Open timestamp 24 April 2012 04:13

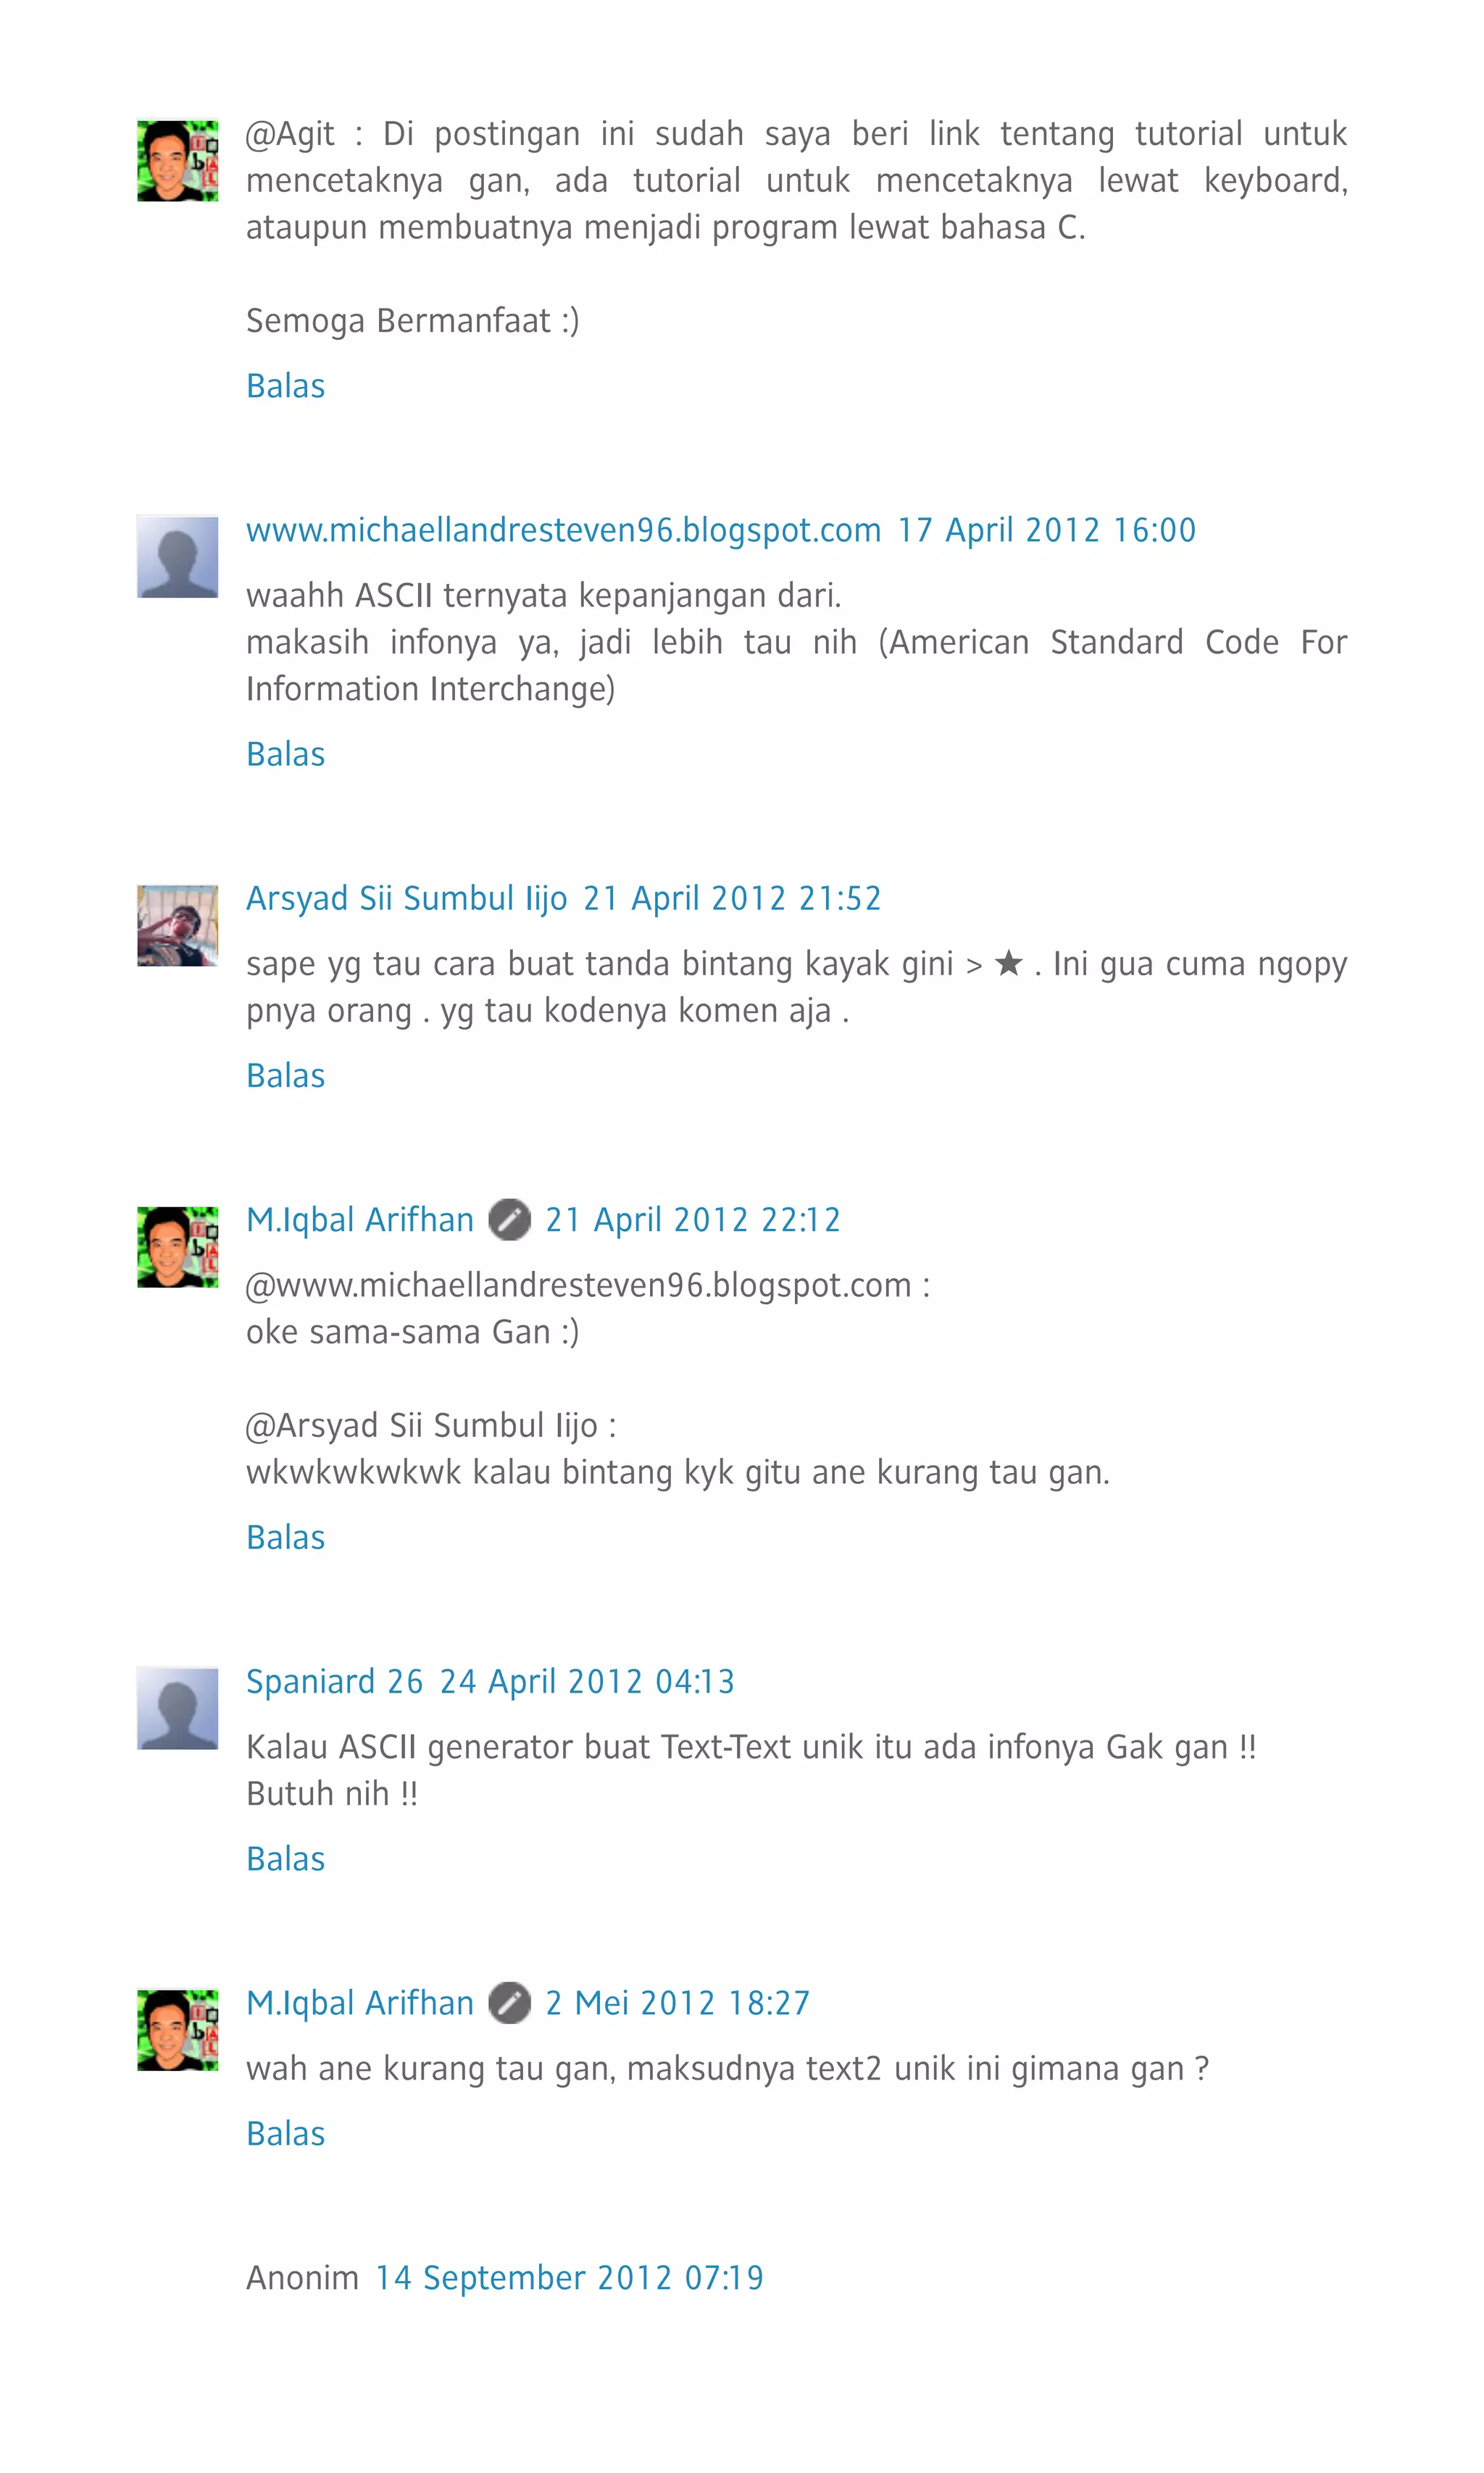[587, 1681]
